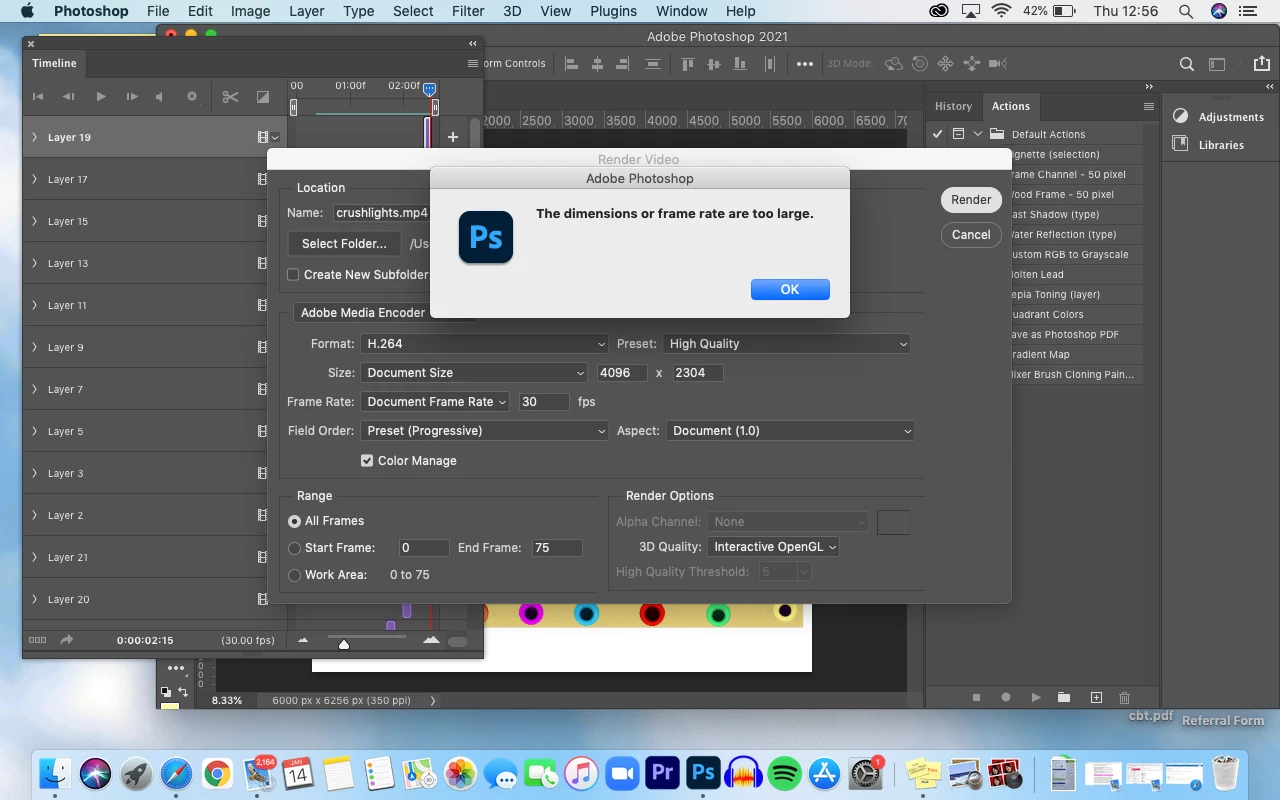Click Stop recording in Actions panel
Image resolution: width=1280 pixels, height=800 pixels.
pyautogui.click(x=976, y=697)
